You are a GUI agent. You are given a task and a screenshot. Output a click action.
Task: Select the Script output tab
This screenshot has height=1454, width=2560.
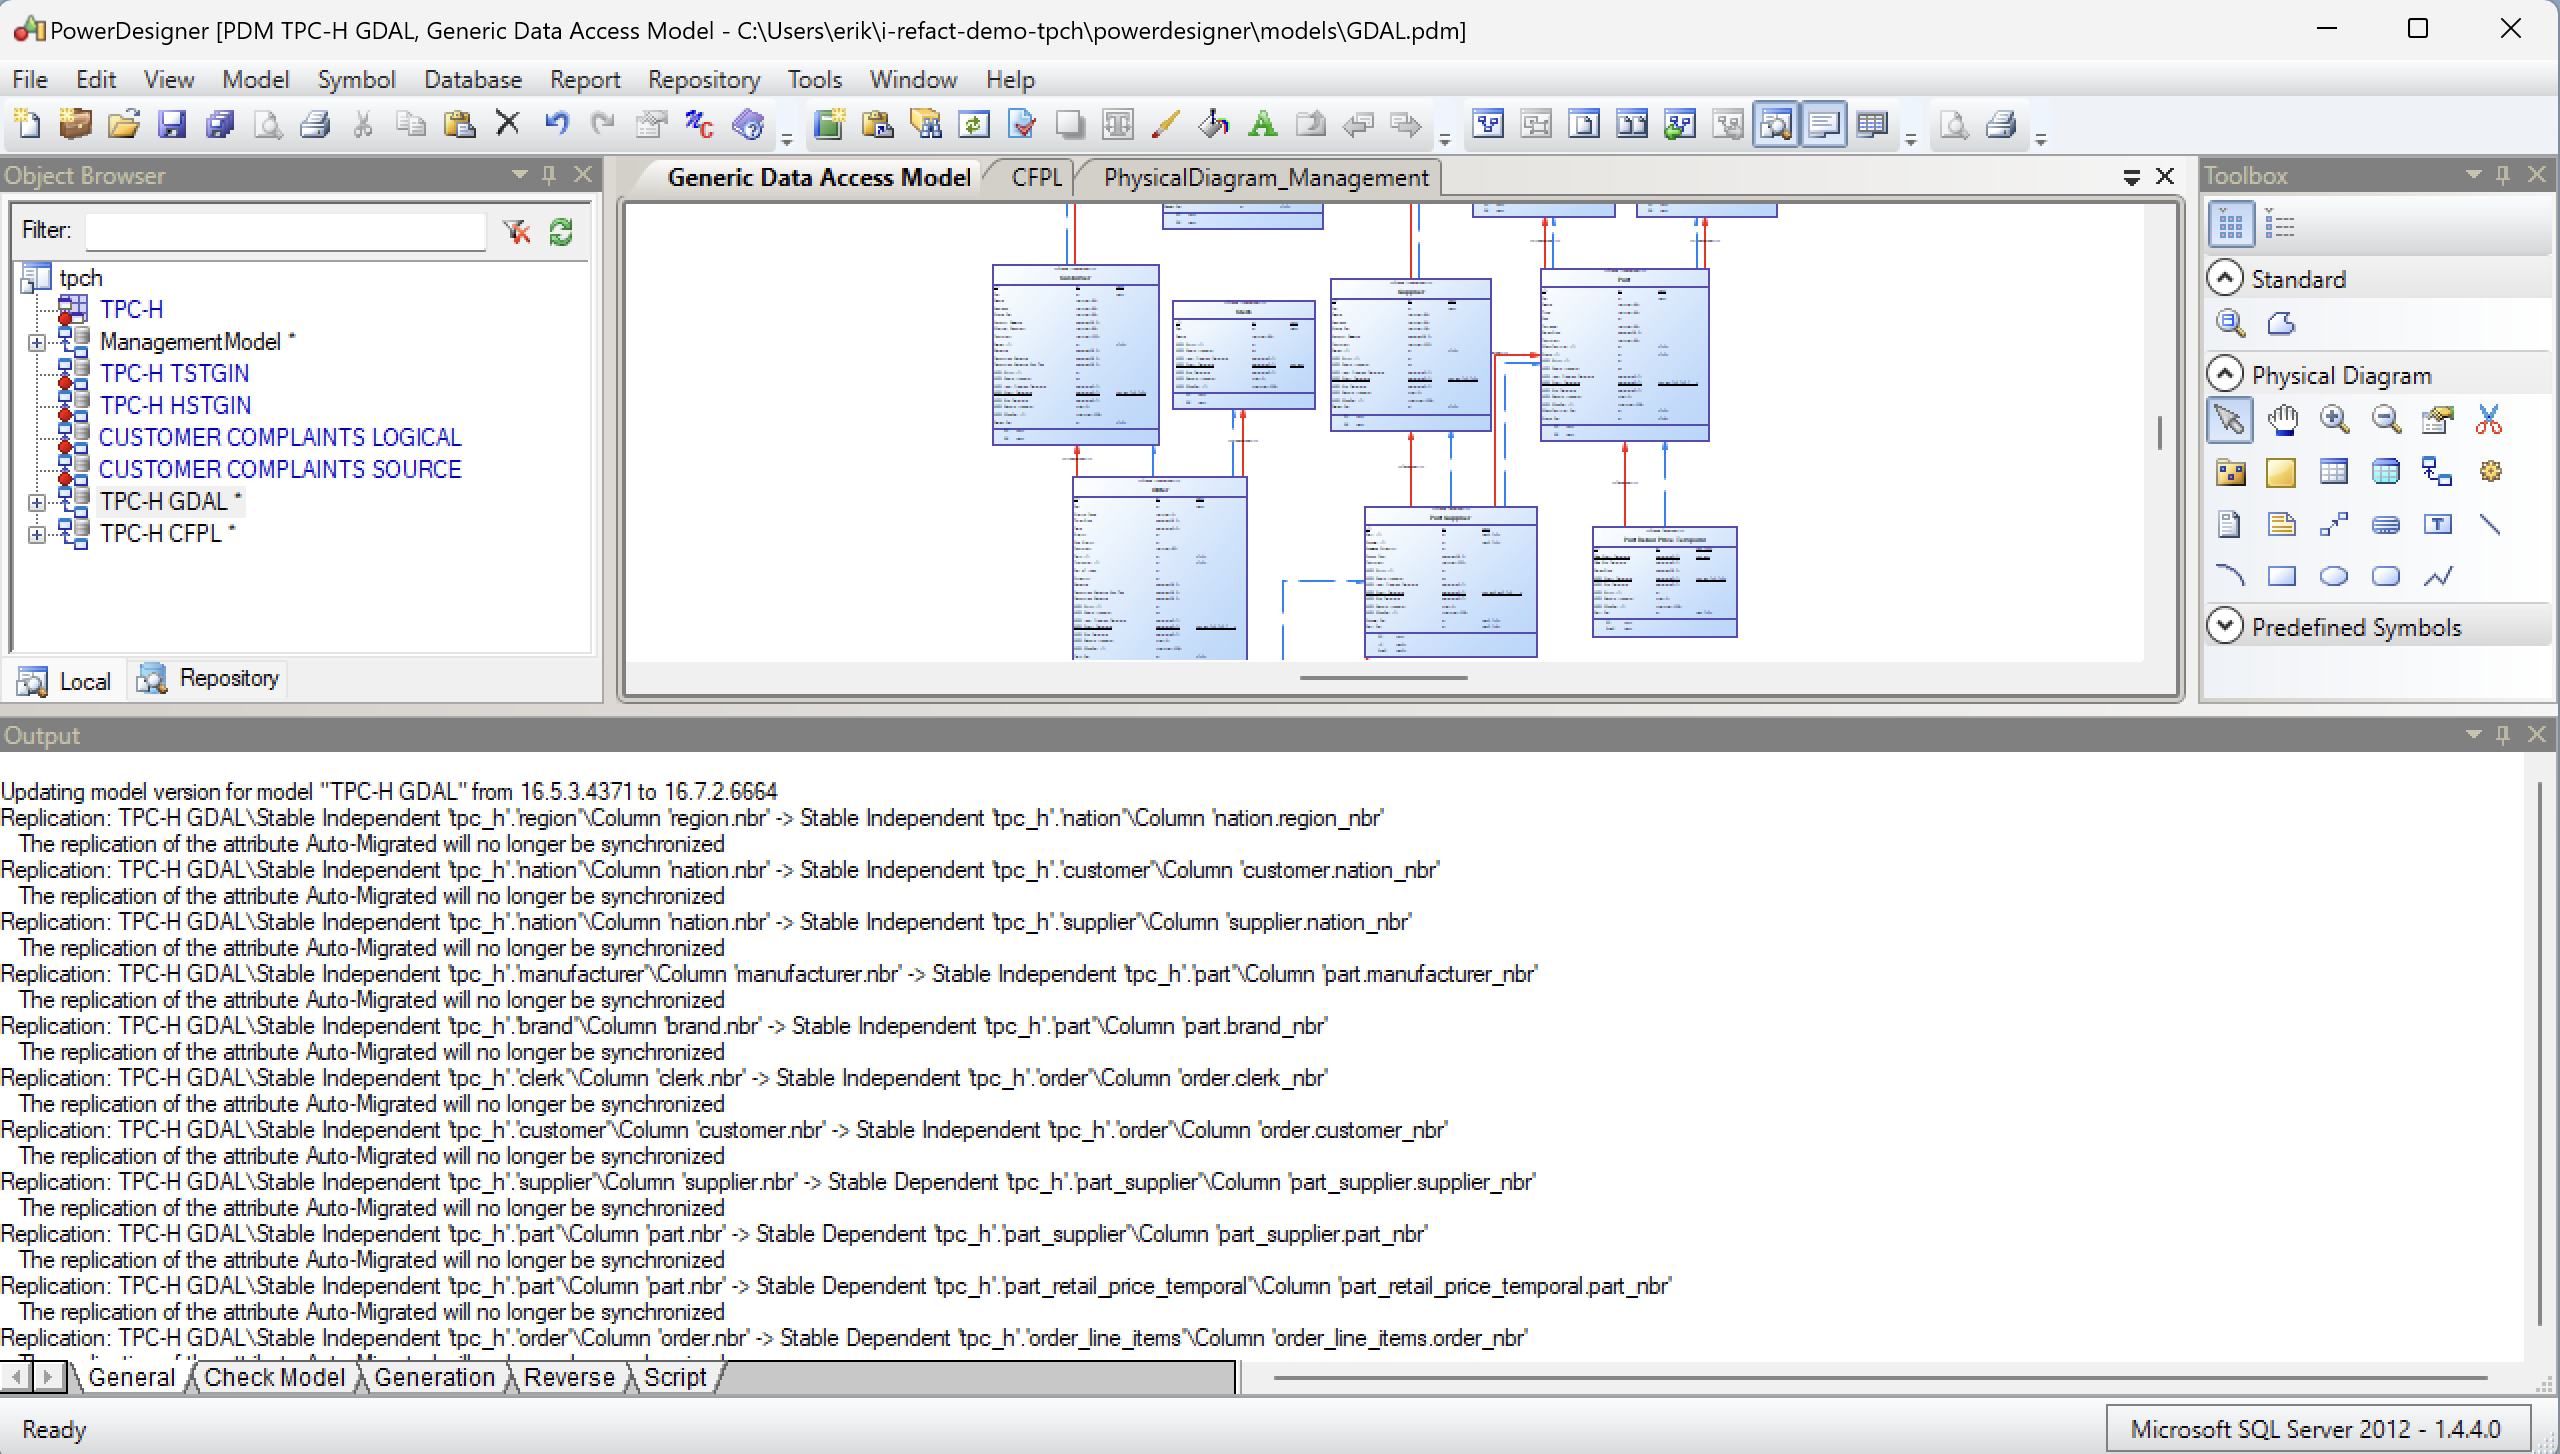672,1377
